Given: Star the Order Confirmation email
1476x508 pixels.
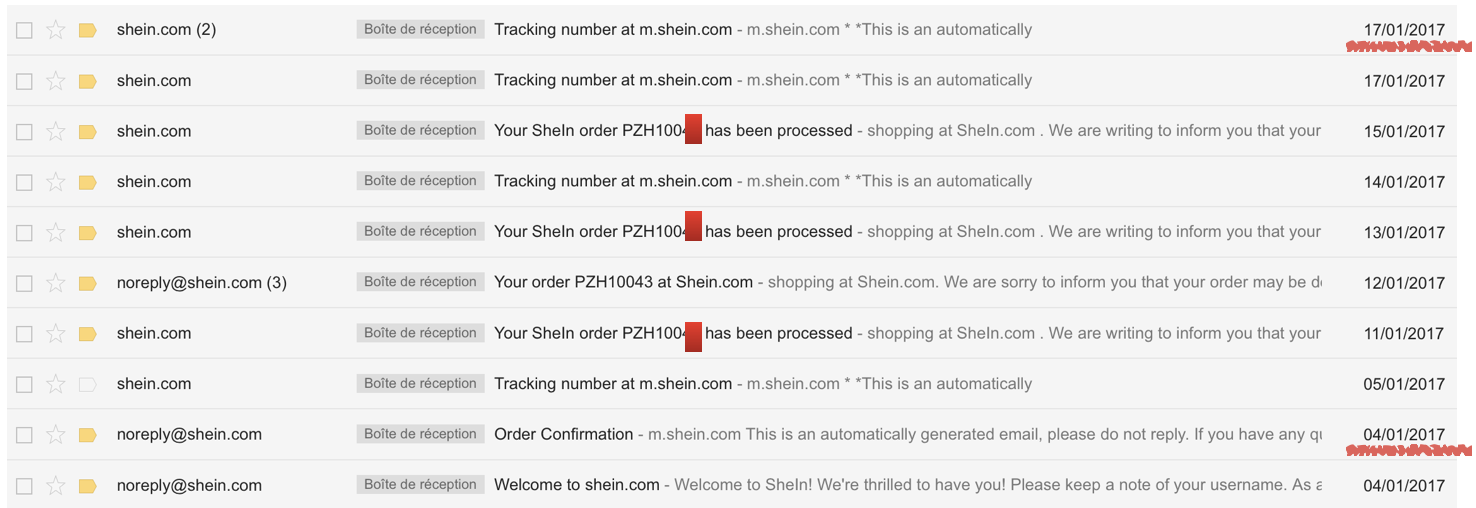Looking at the screenshot, I should (x=56, y=435).
